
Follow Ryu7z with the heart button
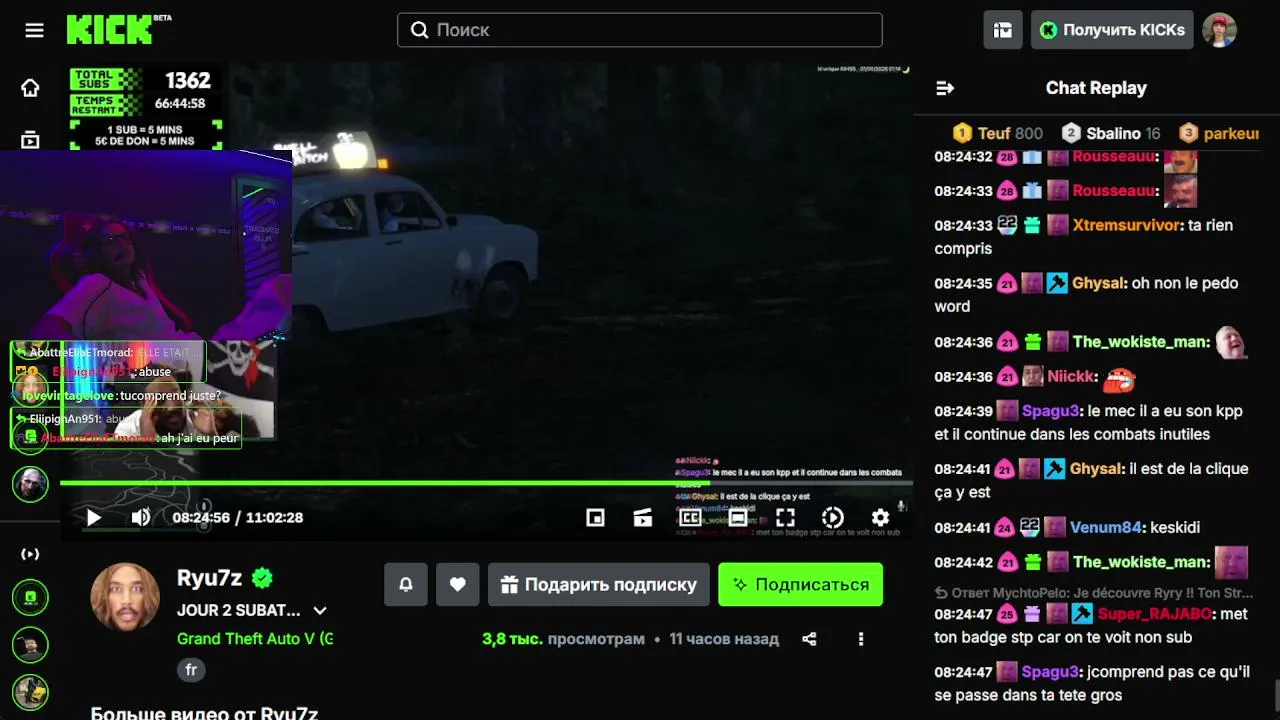coord(458,584)
